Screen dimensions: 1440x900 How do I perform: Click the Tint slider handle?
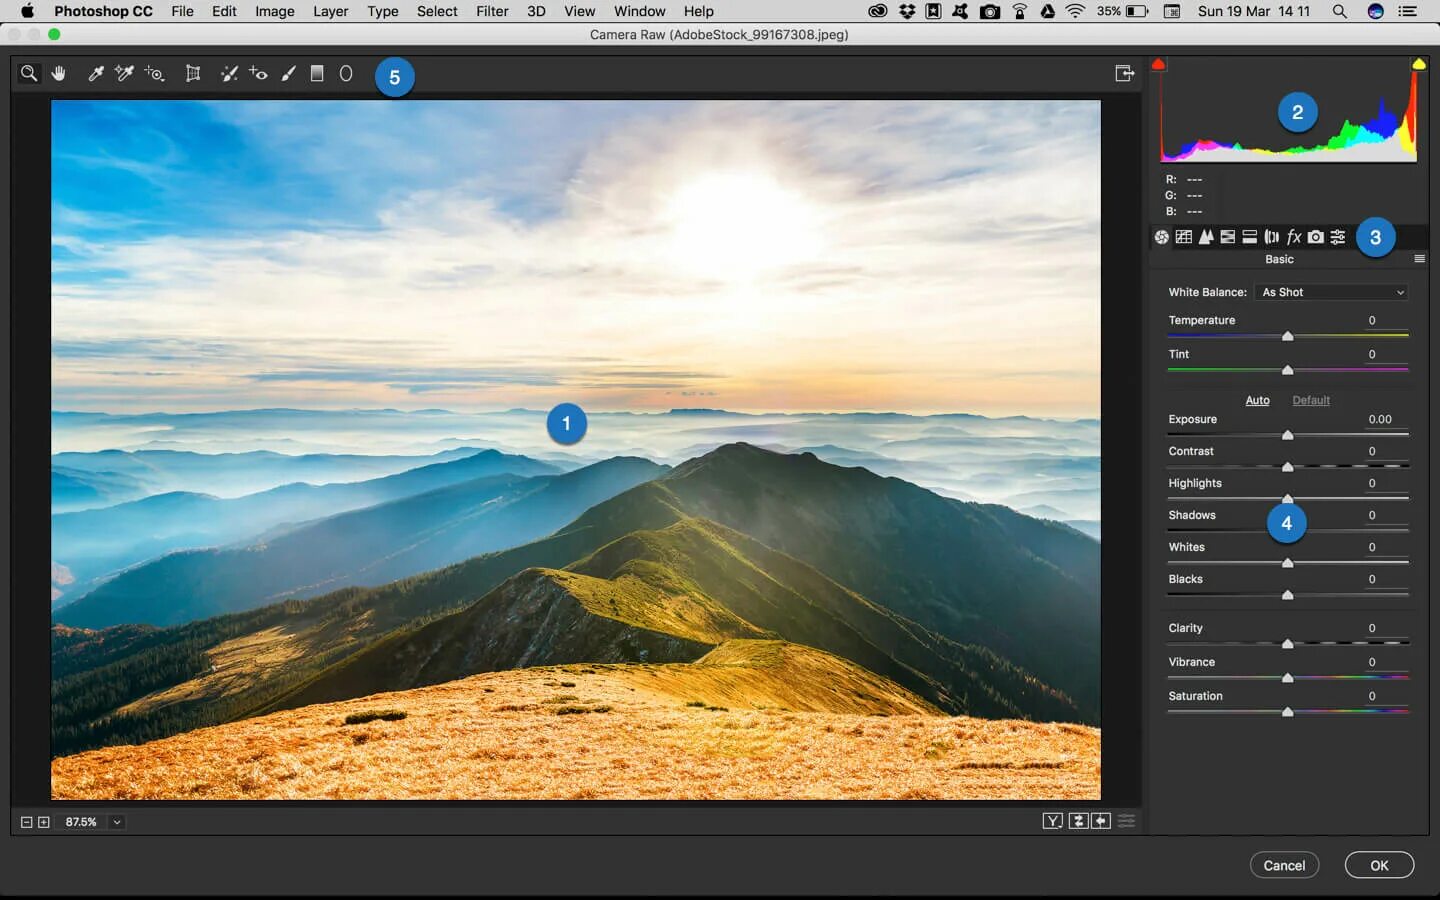click(x=1288, y=370)
